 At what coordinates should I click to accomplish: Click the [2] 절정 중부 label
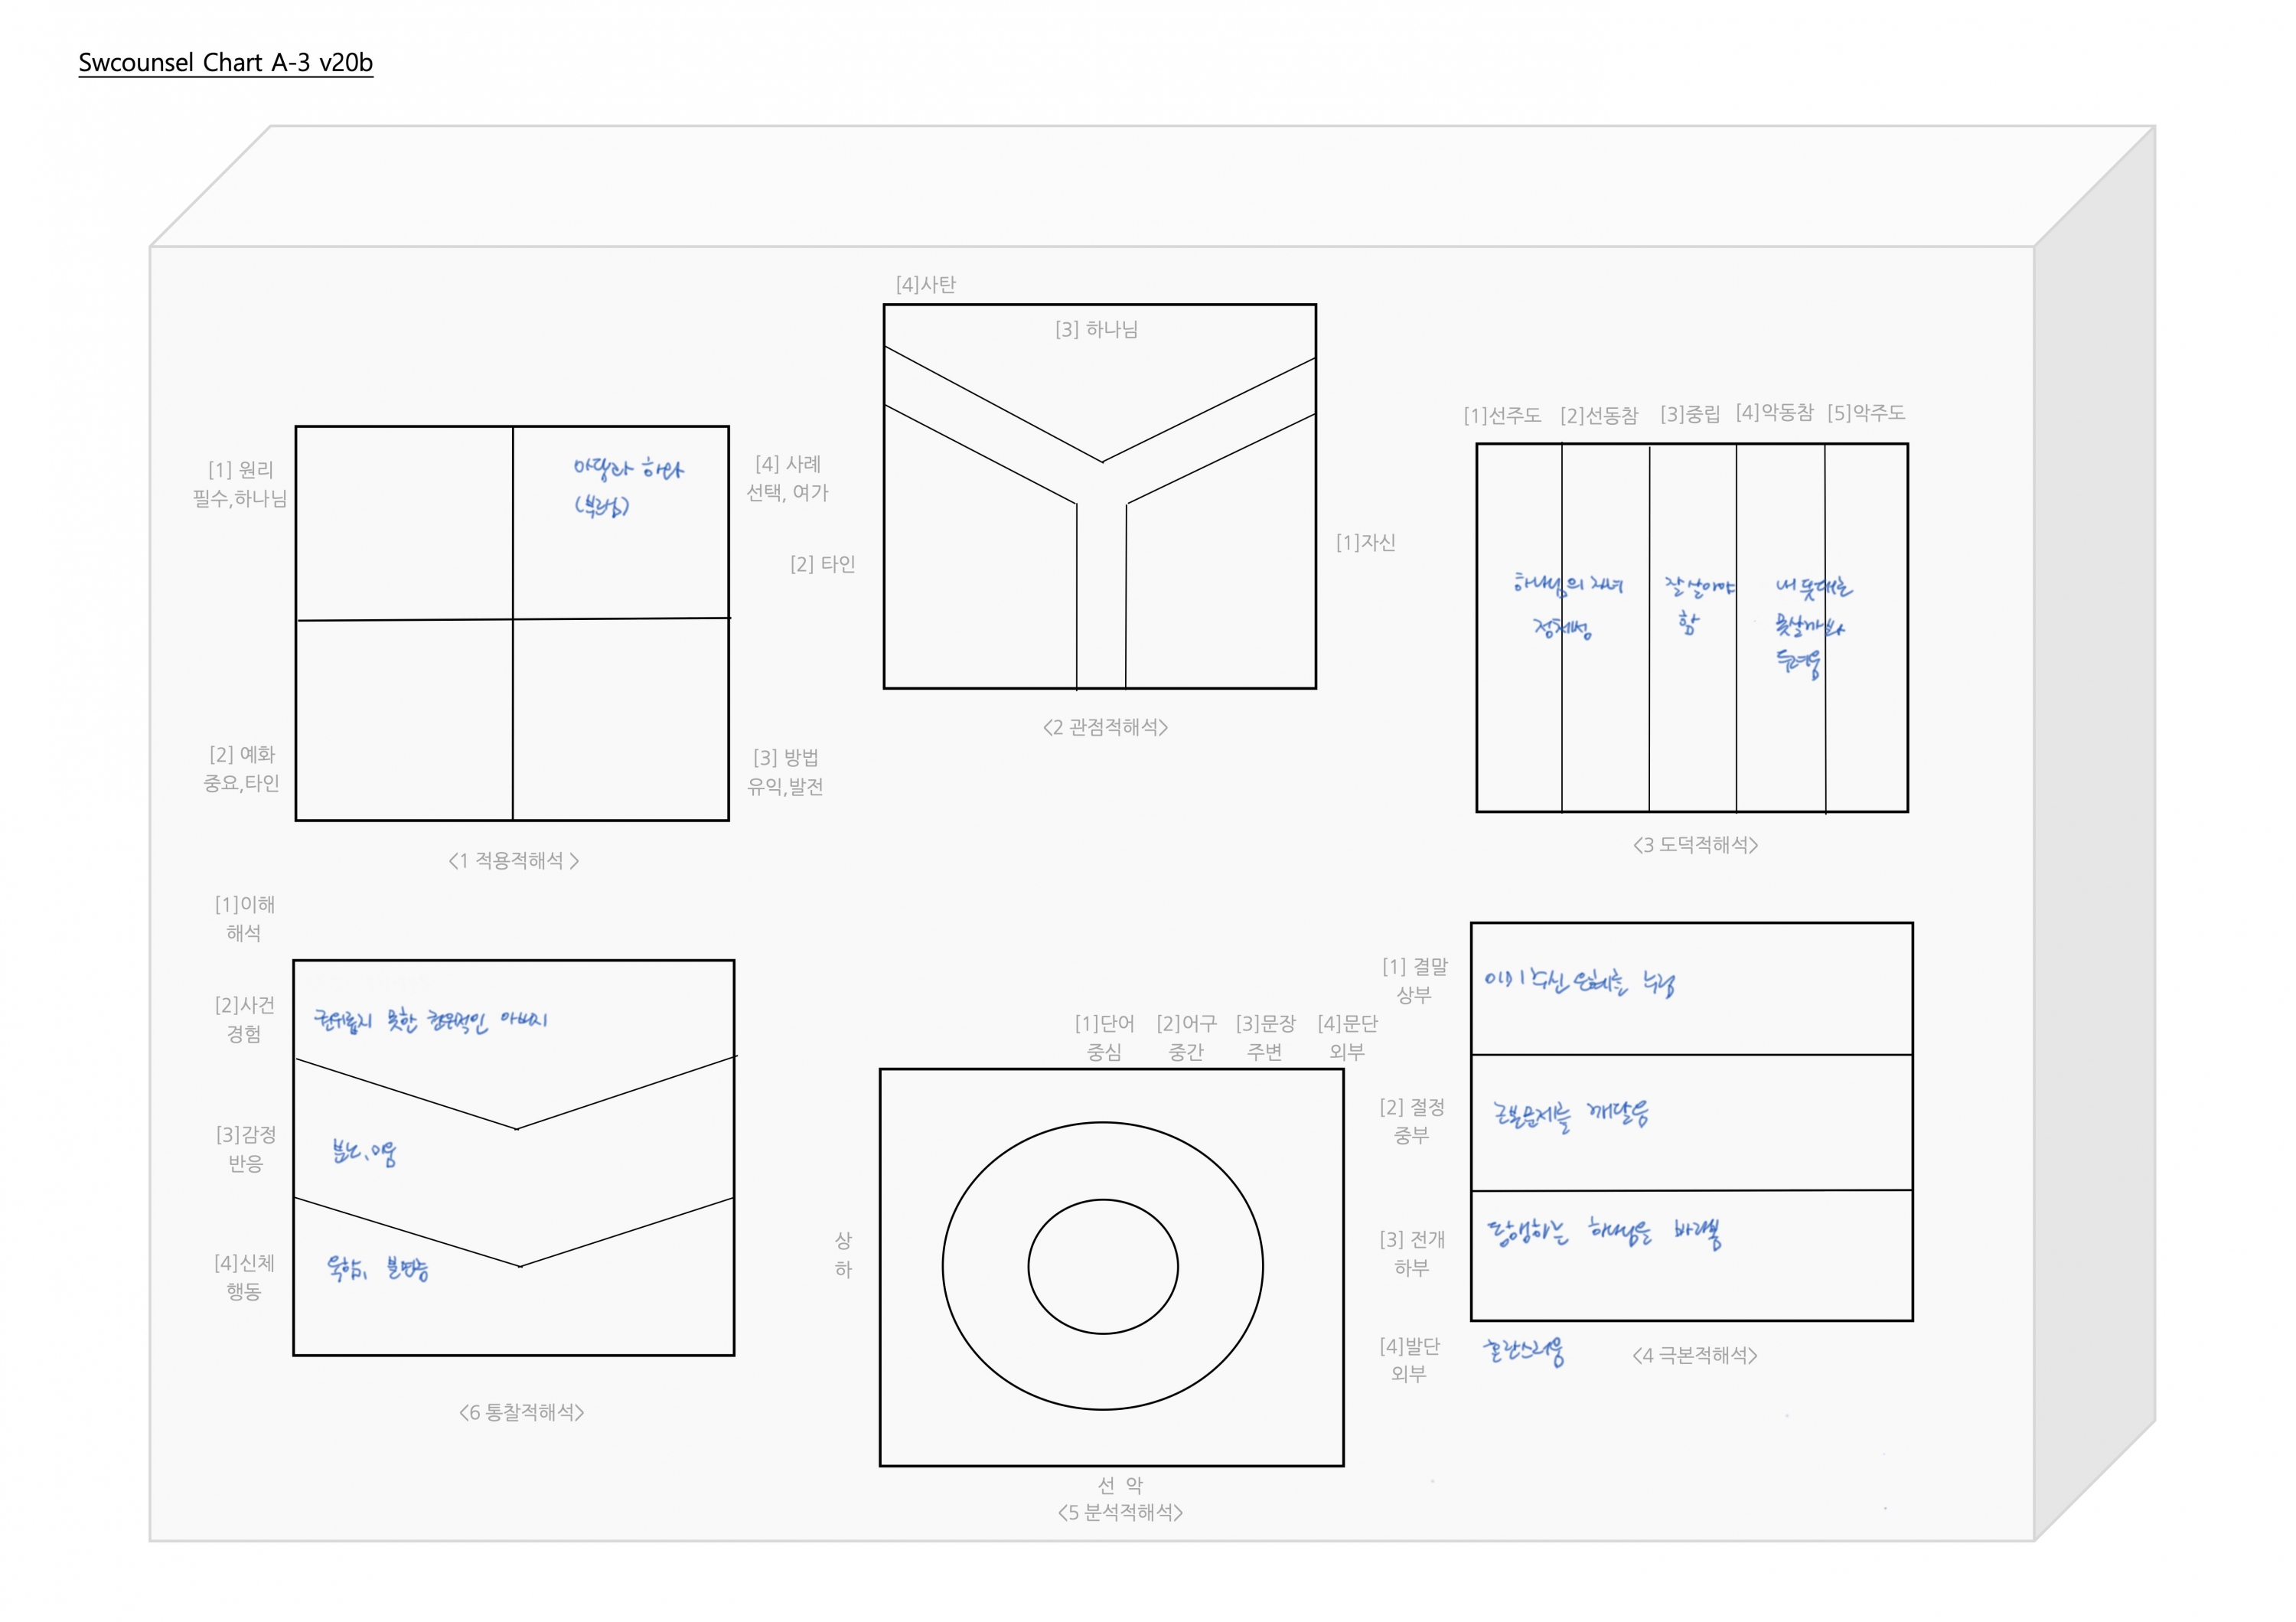click(x=1411, y=1121)
